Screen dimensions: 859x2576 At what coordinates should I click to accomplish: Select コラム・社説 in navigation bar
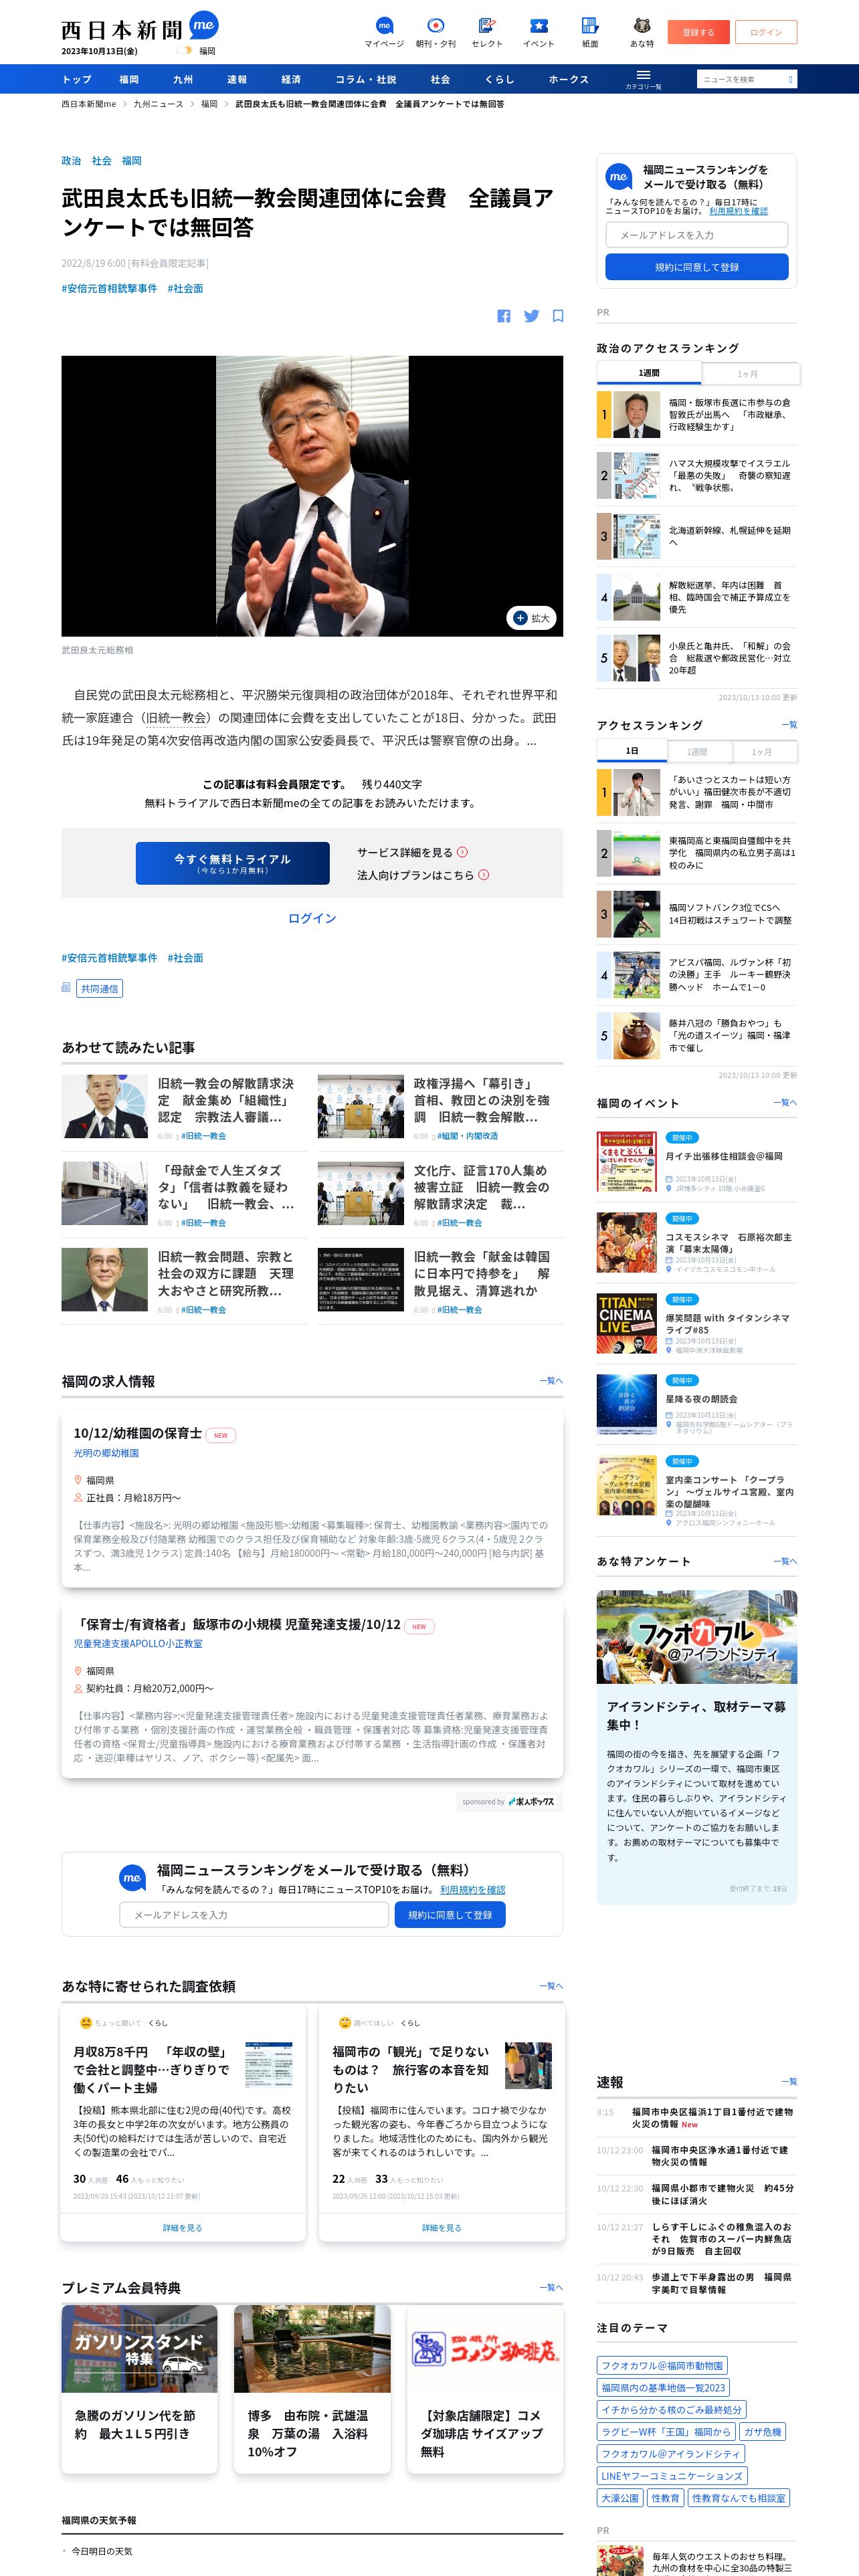(366, 79)
